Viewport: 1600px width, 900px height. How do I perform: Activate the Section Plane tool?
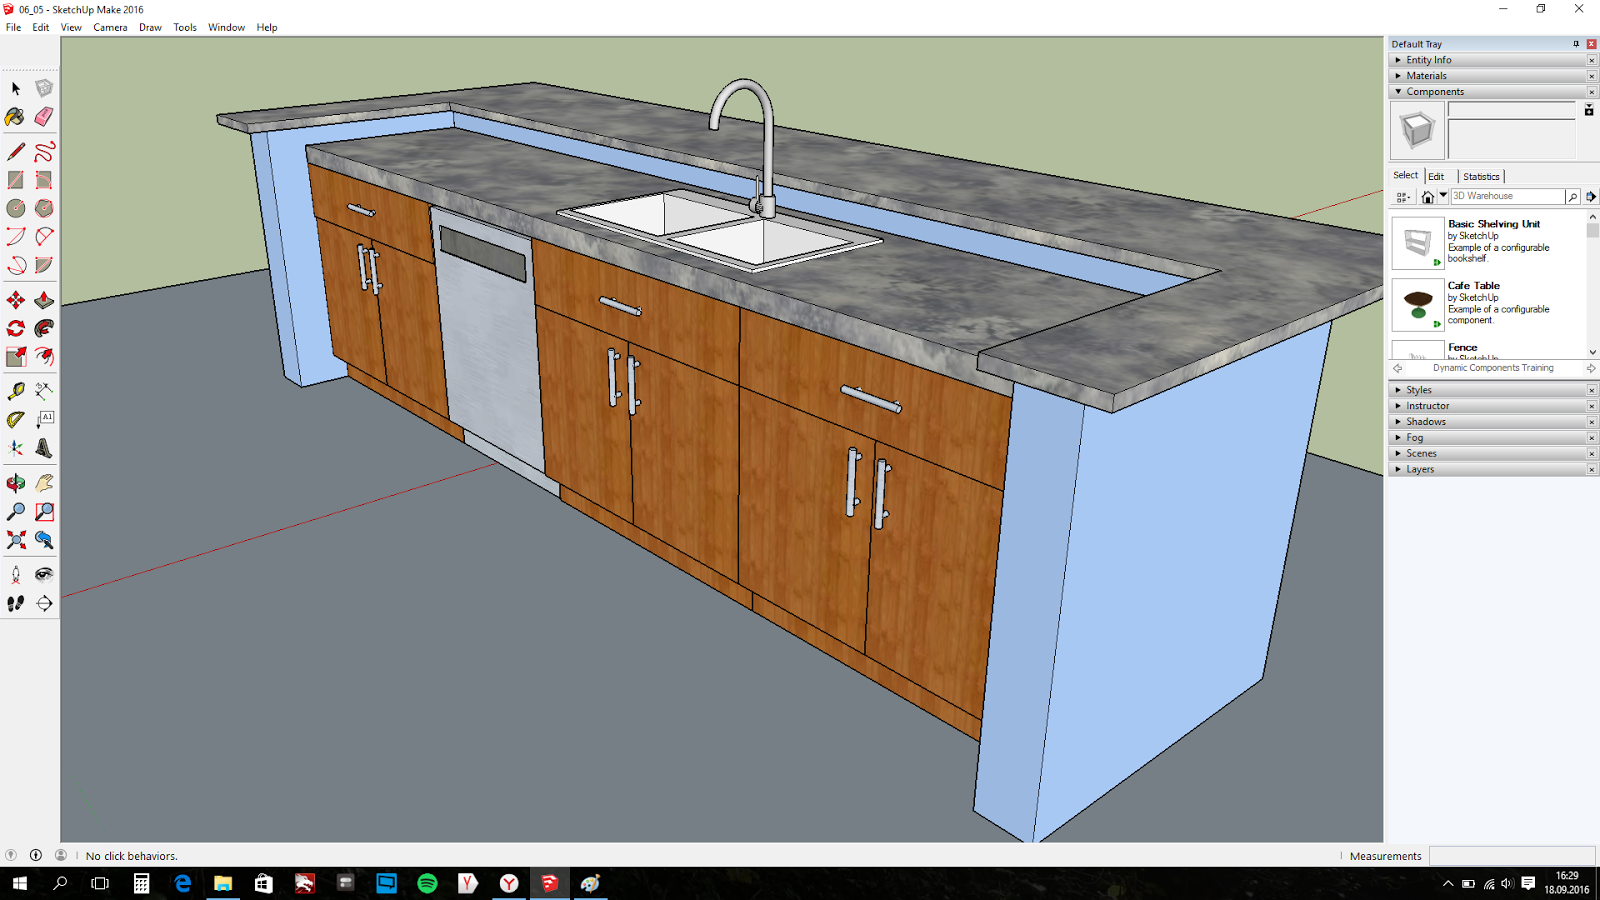click(44, 603)
